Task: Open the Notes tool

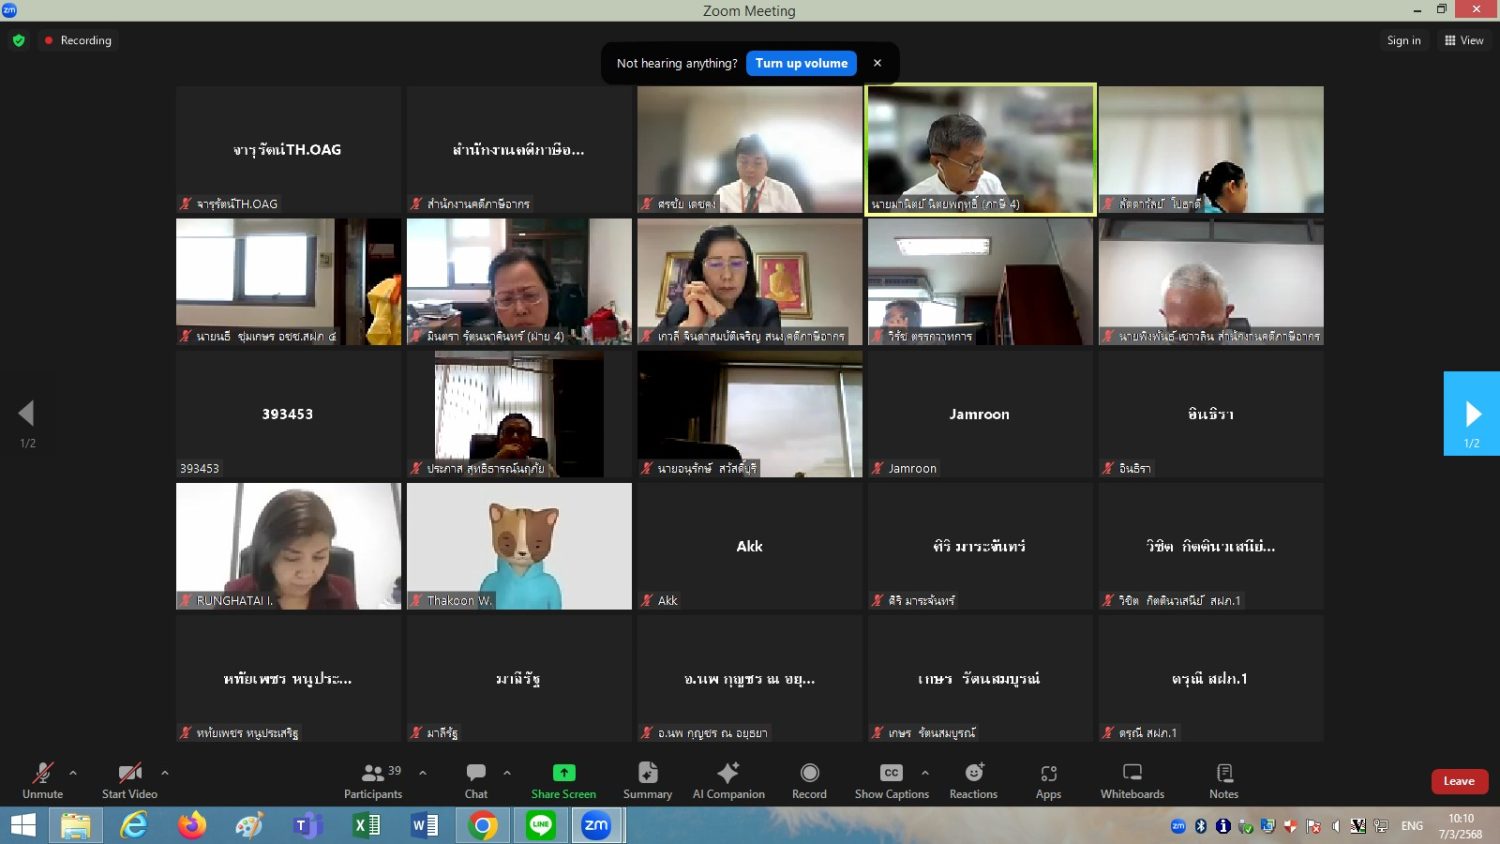Action: click(1224, 780)
